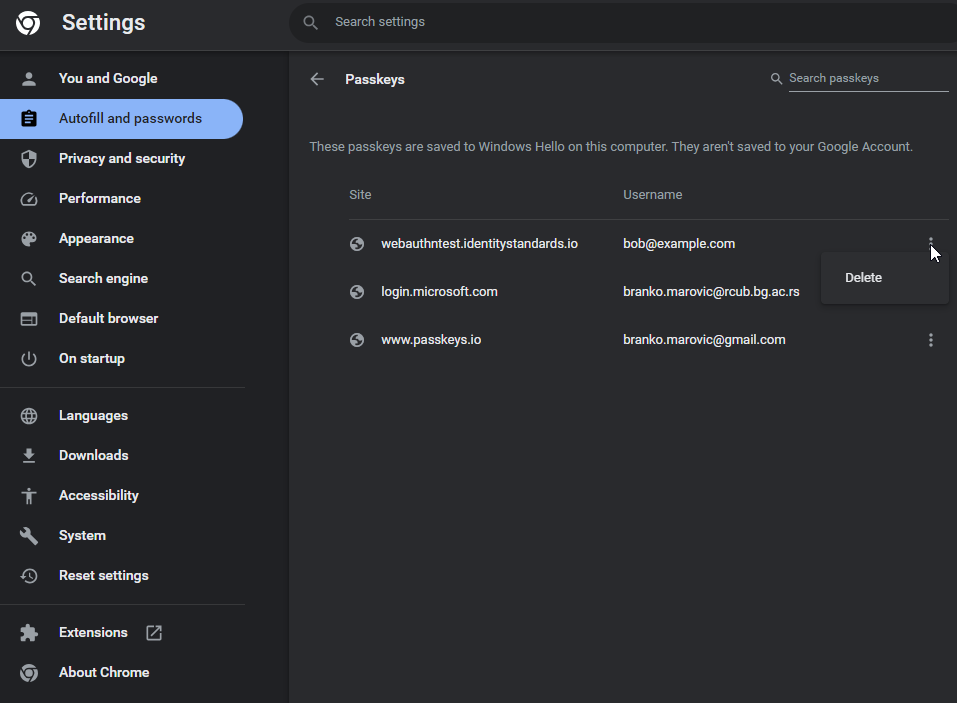This screenshot has height=703, width=957.
Task: Click the Appearance palette icon
Action: (29, 239)
